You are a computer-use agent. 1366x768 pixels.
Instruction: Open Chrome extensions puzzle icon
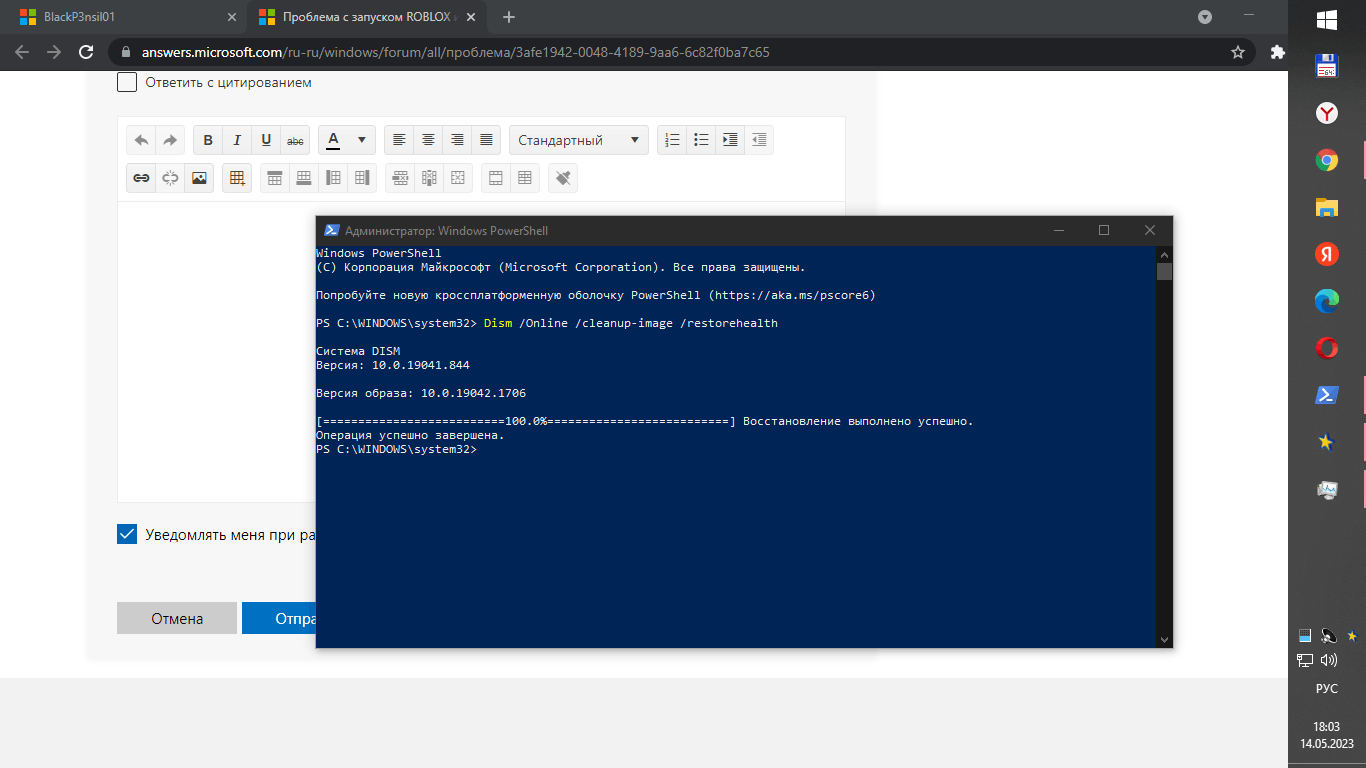(x=1276, y=52)
